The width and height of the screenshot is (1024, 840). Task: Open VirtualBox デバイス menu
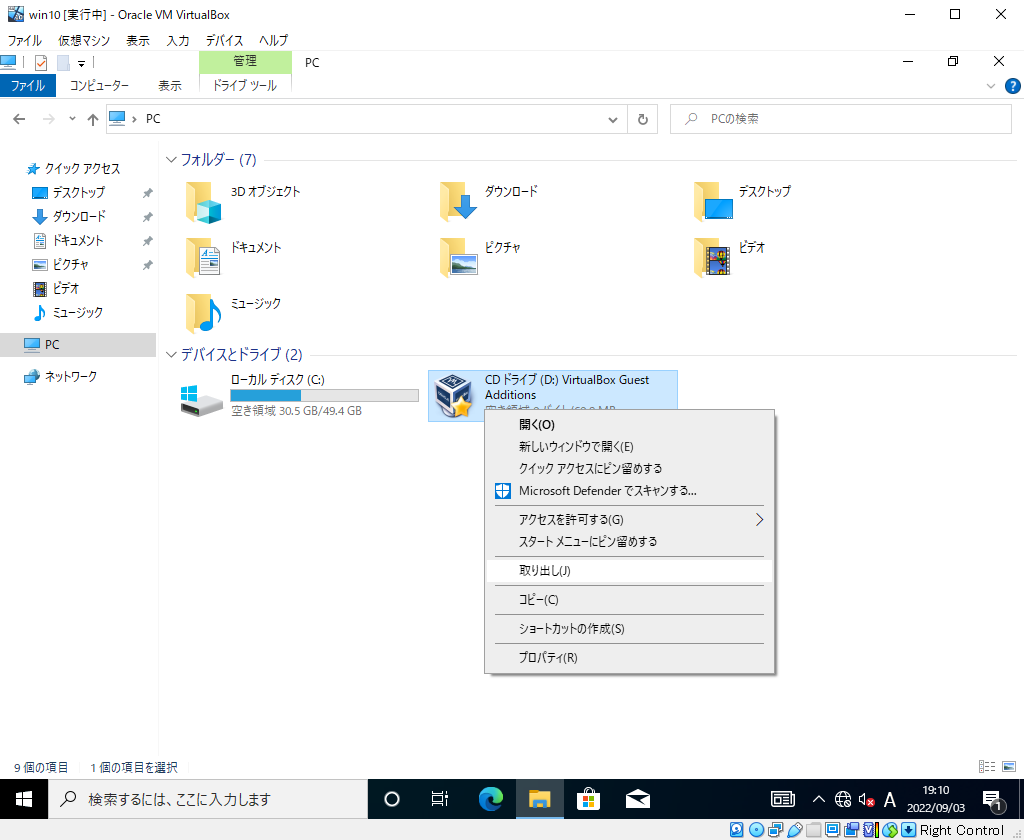pyautogui.click(x=224, y=40)
